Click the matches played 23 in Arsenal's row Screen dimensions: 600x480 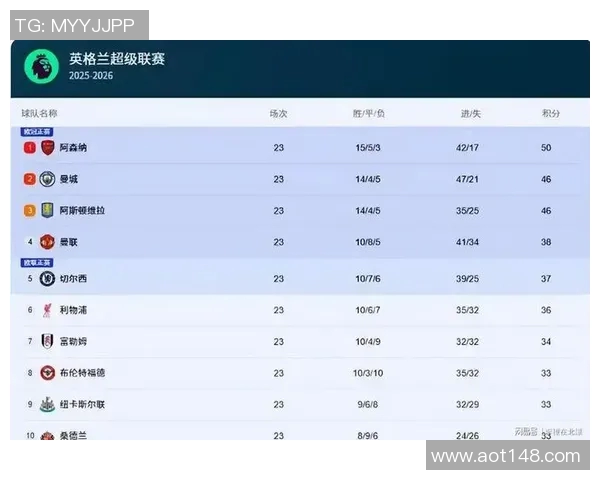click(x=279, y=148)
